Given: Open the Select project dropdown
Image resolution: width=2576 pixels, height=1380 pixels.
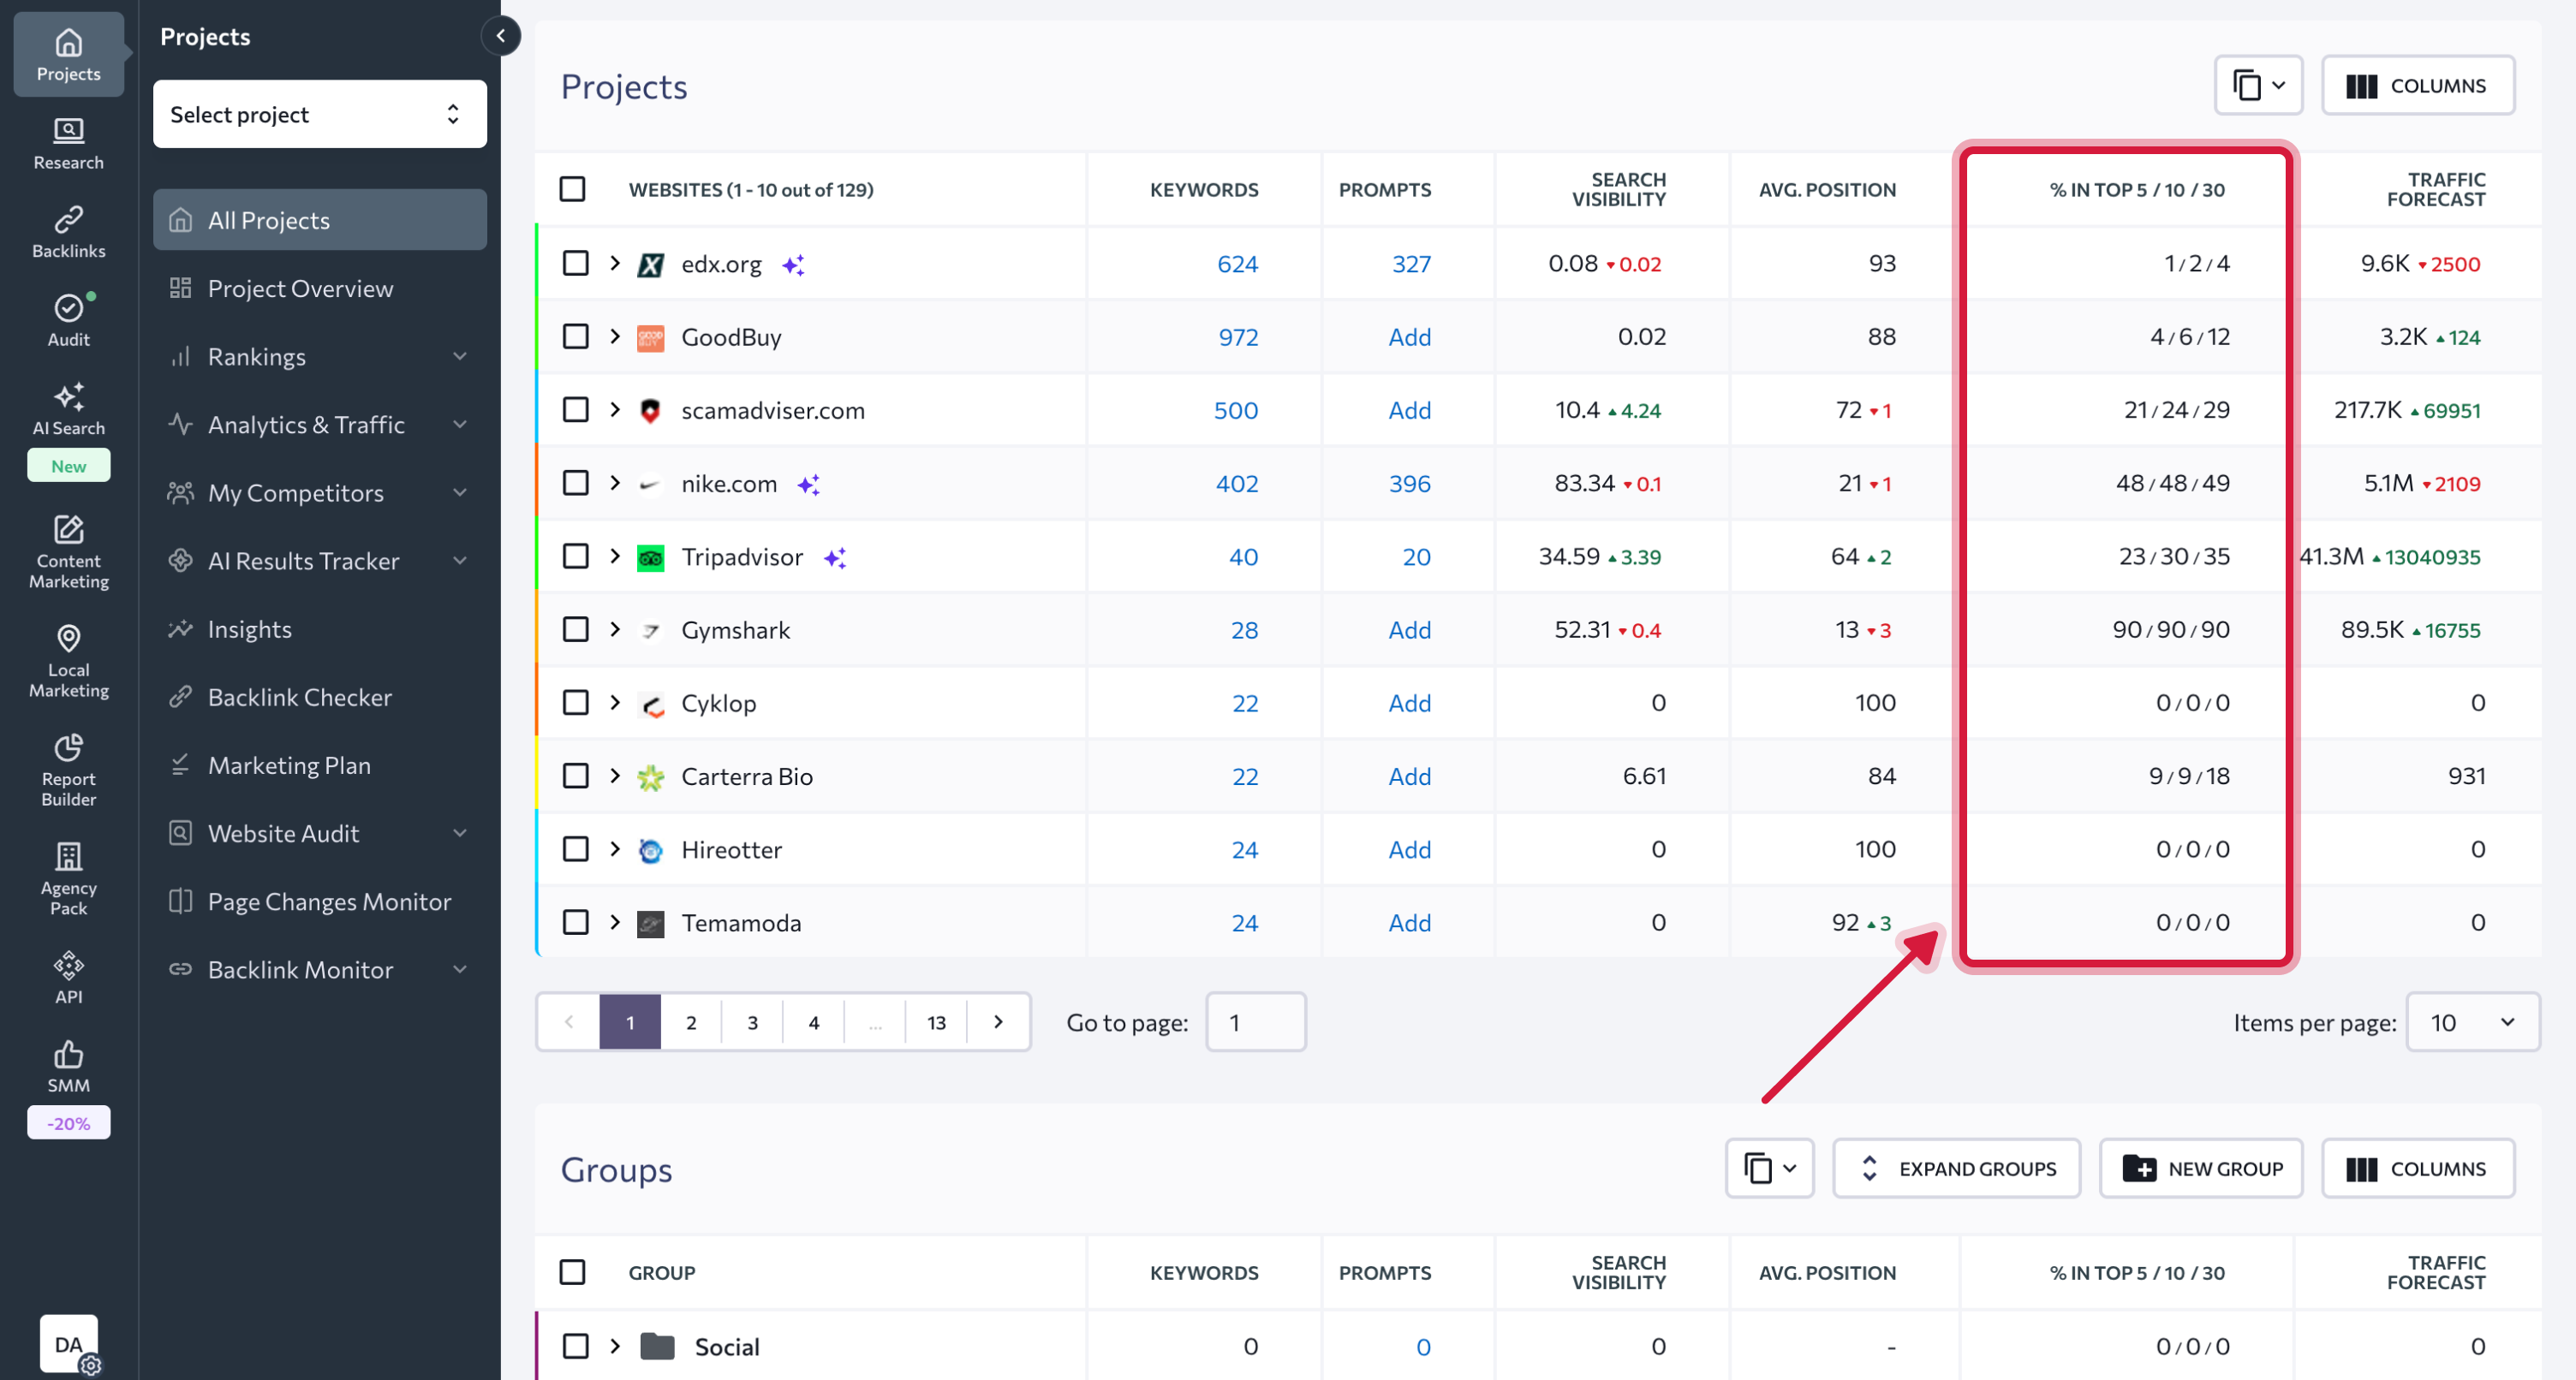Looking at the screenshot, I should click(320, 114).
